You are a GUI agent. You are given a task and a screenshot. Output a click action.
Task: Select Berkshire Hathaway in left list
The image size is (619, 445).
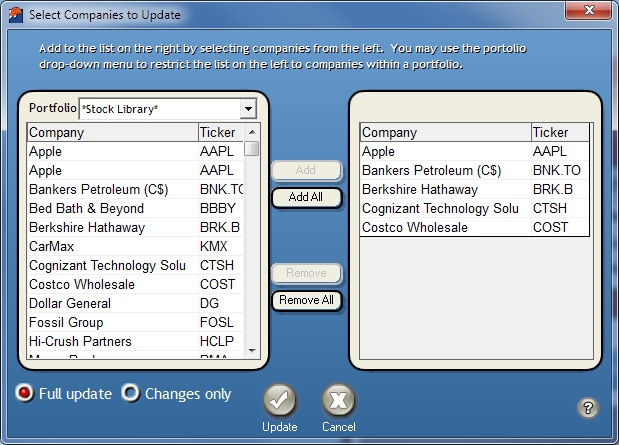pyautogui.click(x=135, y=227)
